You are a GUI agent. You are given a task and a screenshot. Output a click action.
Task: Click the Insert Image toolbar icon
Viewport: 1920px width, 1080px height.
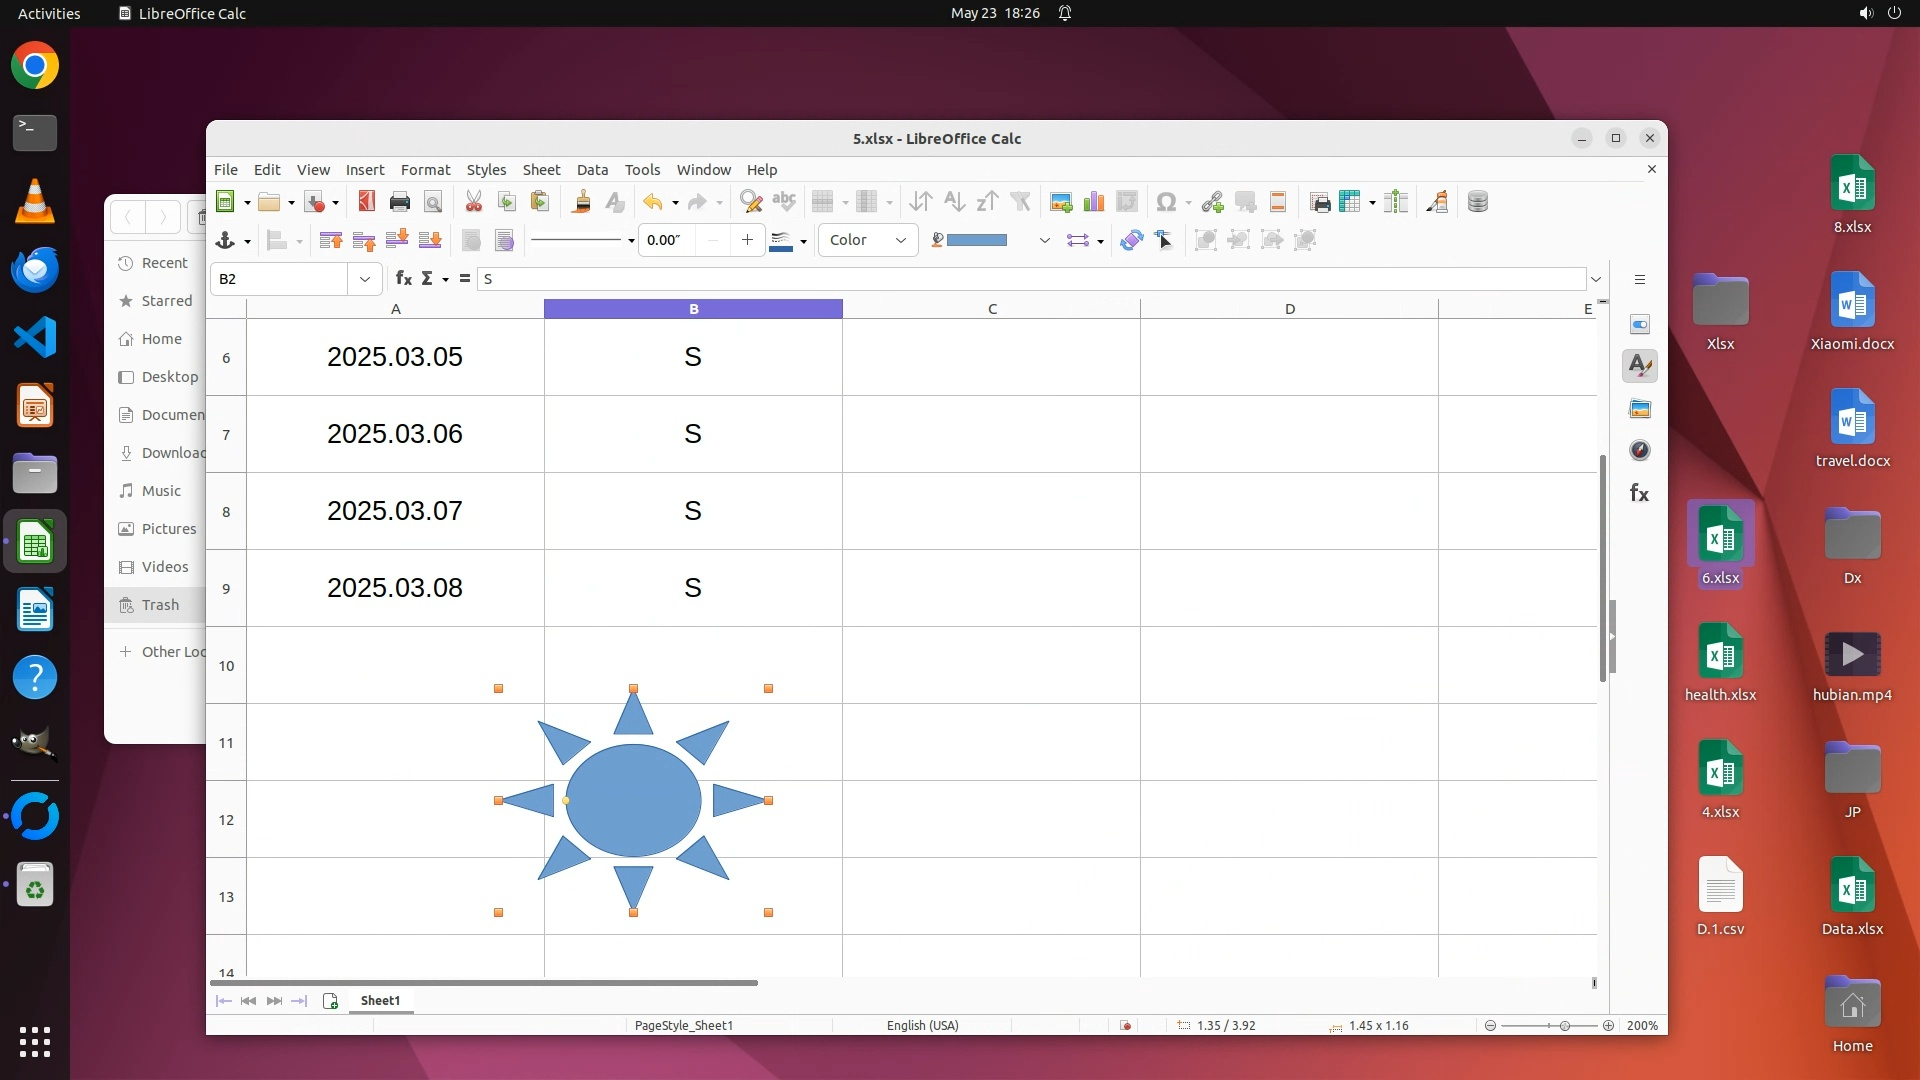(1061, 202)
